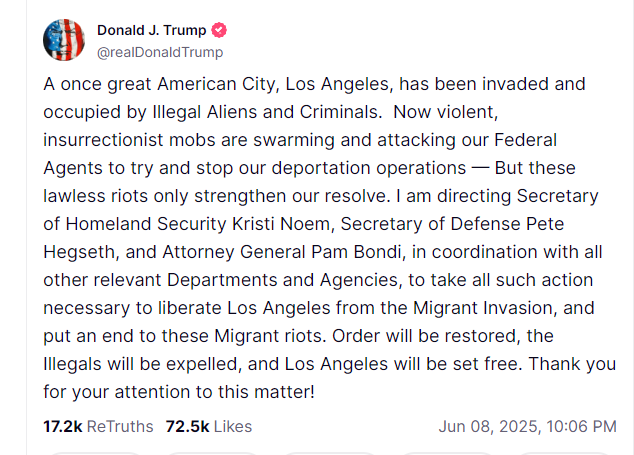This screenshot has width=634, height=455.
Task: Click the action button under Likes count
Action: pos(213,453)
